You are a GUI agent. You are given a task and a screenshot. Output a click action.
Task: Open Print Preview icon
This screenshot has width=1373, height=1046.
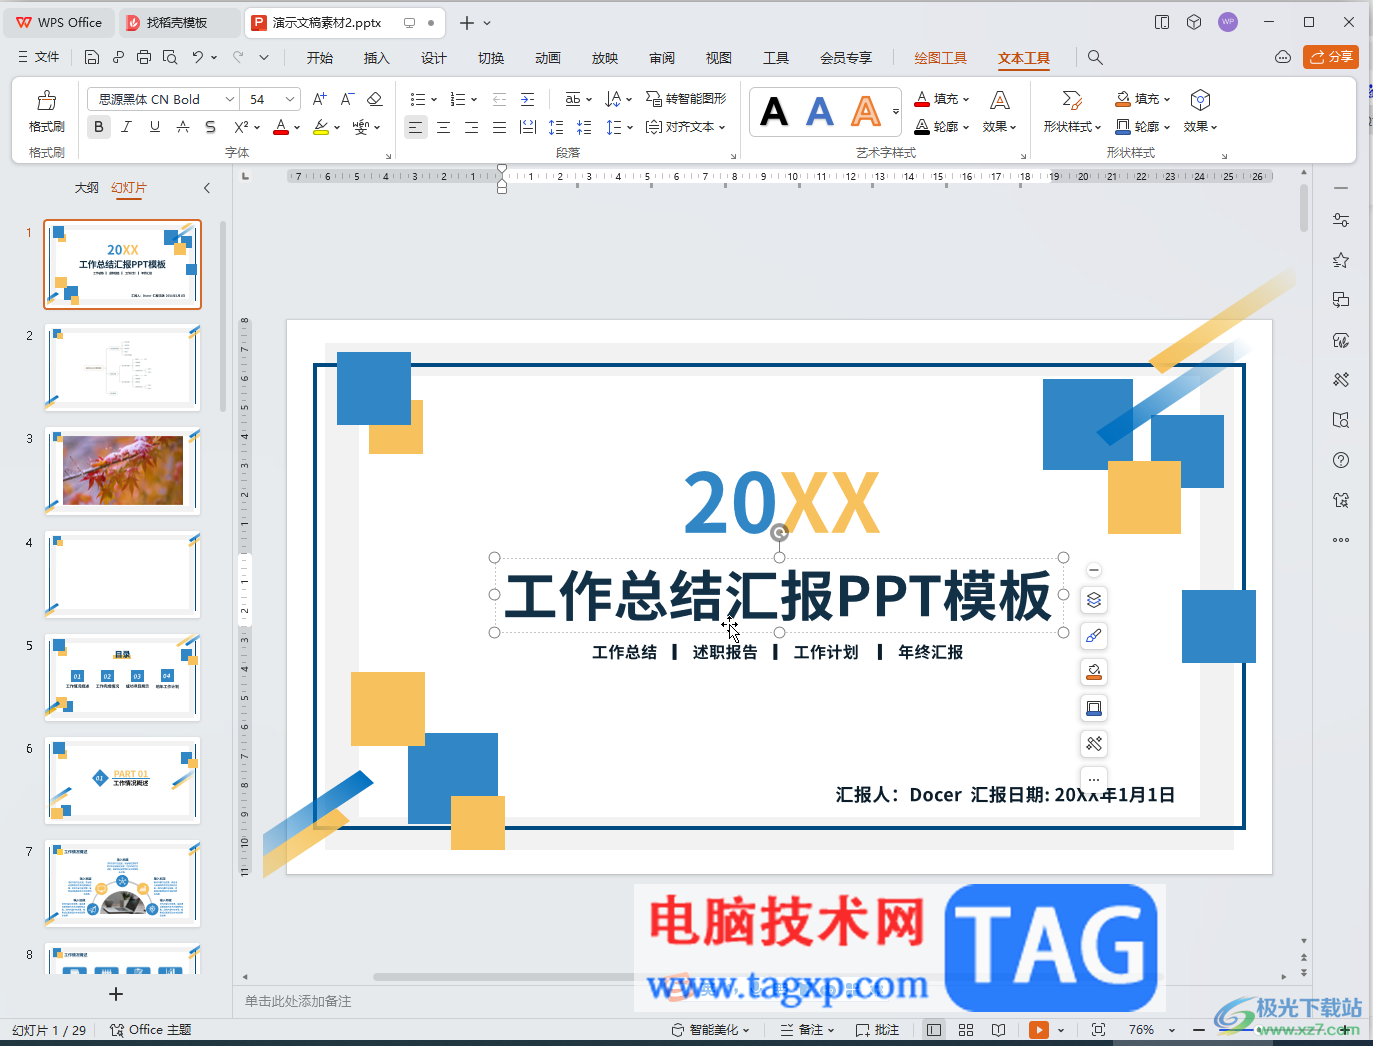[x=170, y=57]
